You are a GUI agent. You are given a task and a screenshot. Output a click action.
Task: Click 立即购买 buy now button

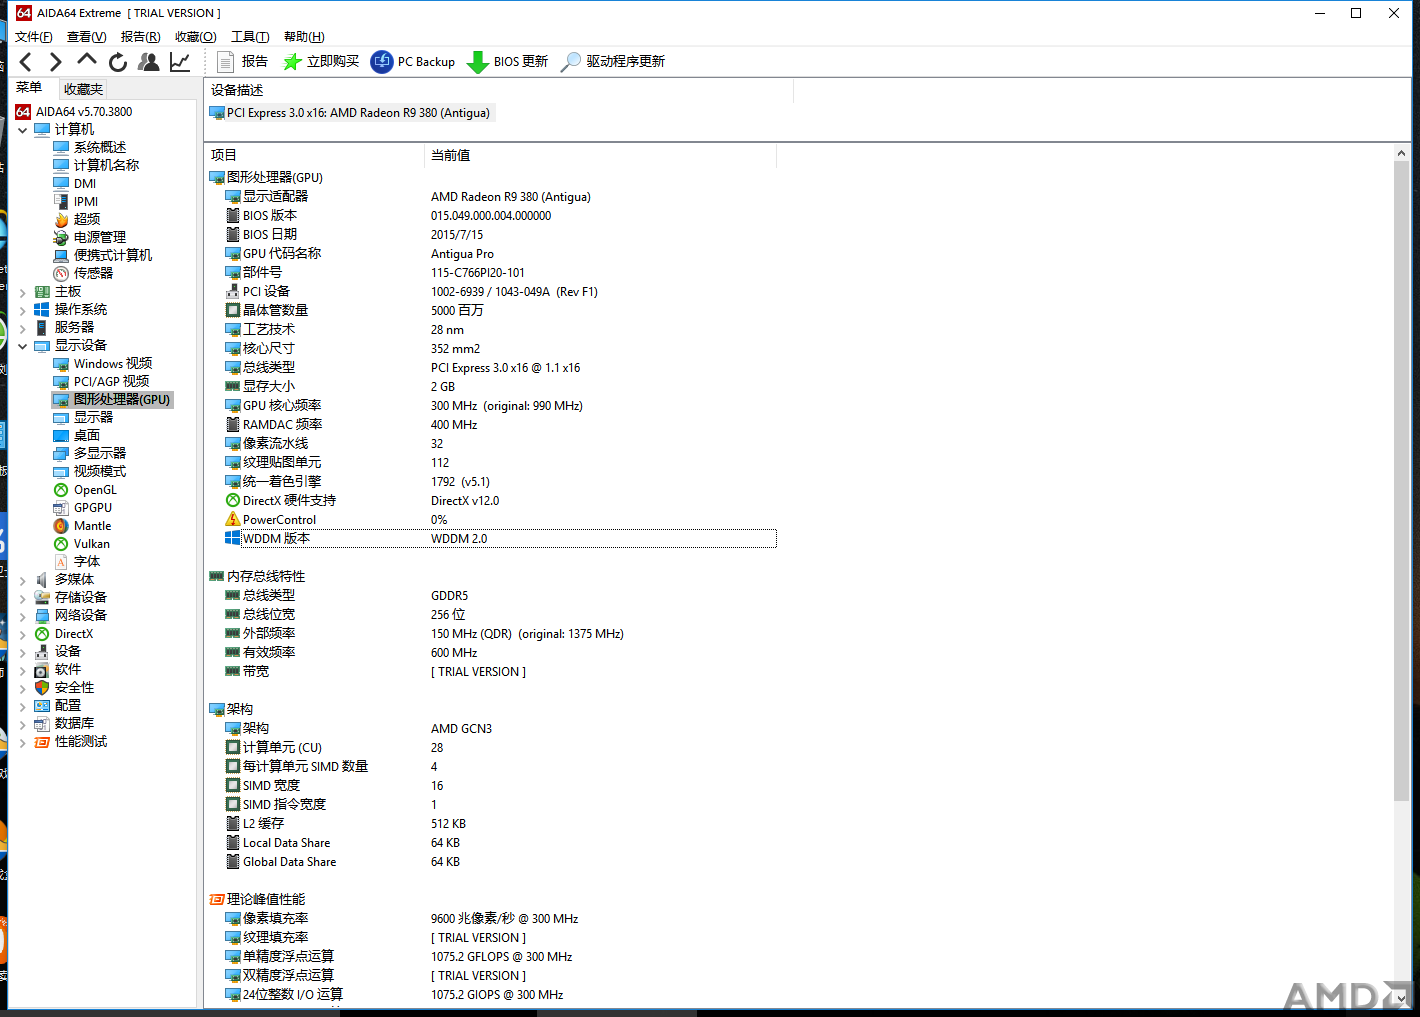point(321,62)
